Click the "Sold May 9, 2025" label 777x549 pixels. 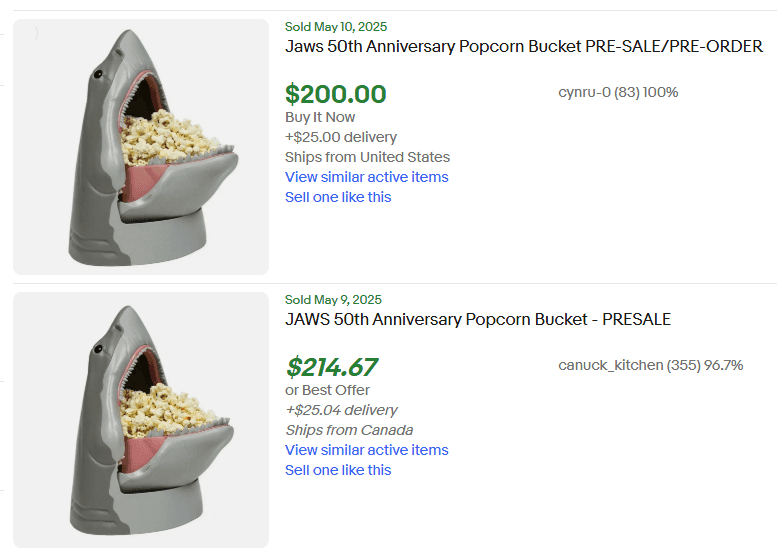coord(333,300)
